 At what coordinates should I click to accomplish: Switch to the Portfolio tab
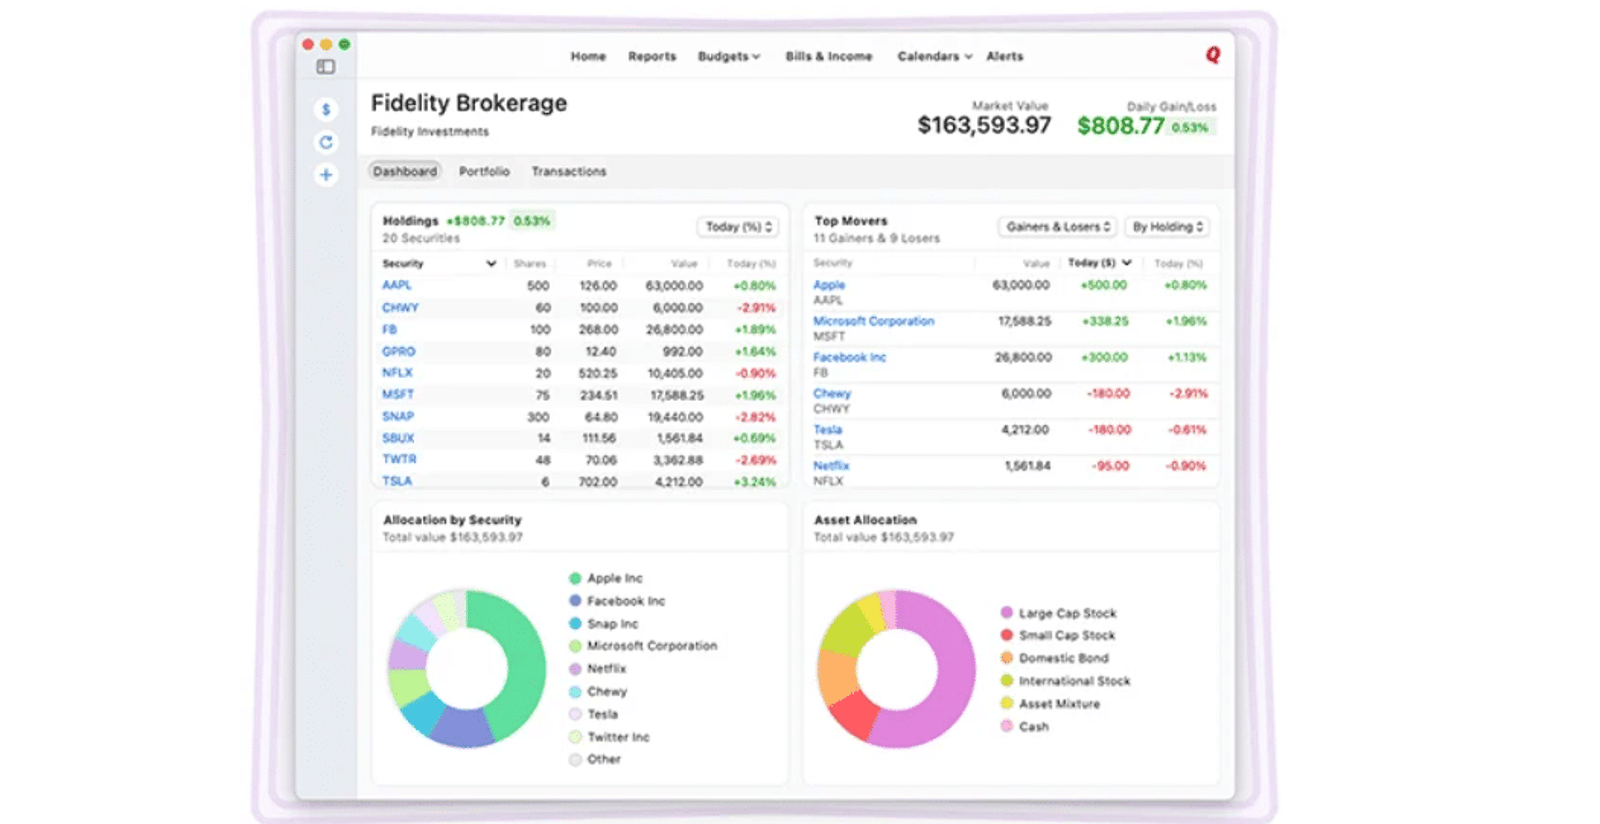coord(484,171)
